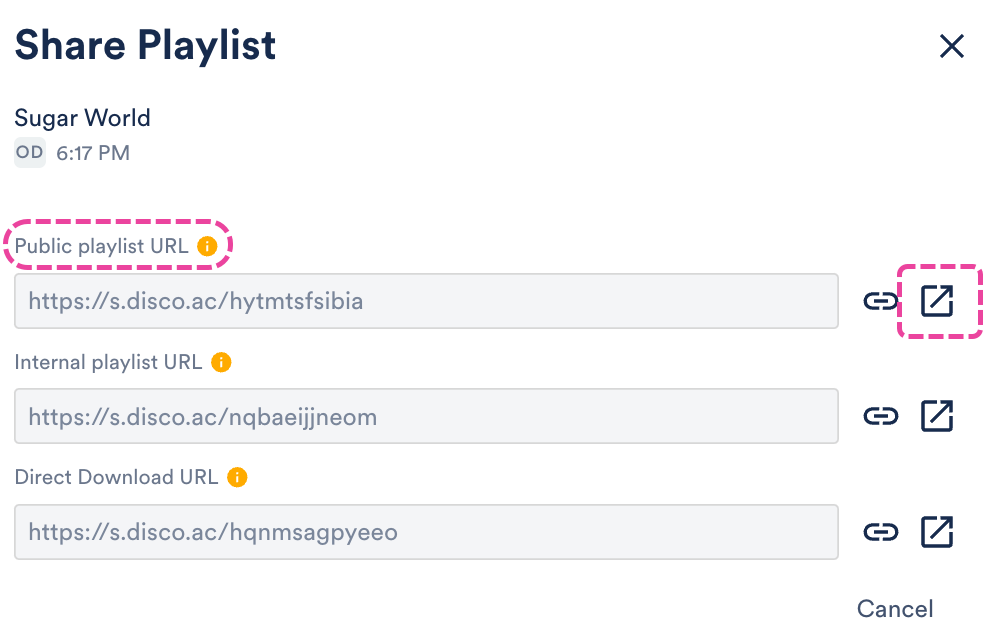Image resolution: width=994 pixels, height=634 pixels.
Task: Copy the Internal playlist URL link
Action: 880,416
